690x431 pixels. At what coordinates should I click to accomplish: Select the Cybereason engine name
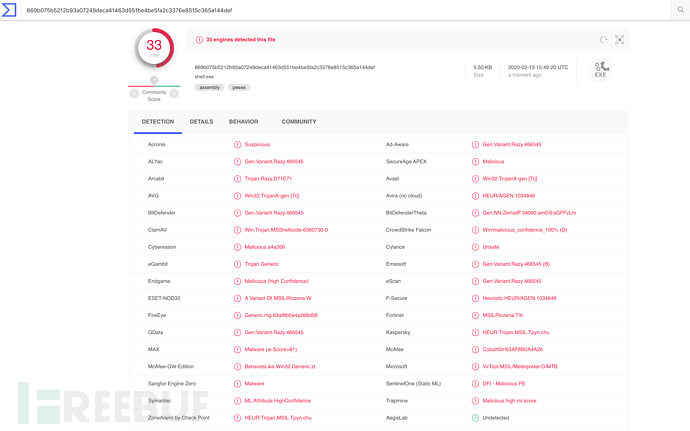pos(162,247)
